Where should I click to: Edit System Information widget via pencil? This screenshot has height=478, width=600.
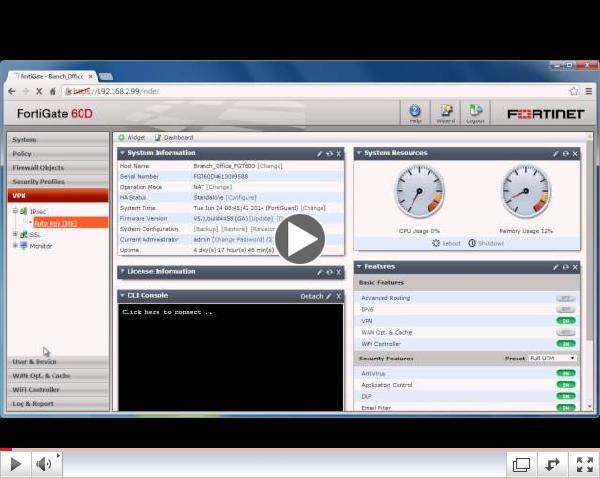click(x=320, y=153)
